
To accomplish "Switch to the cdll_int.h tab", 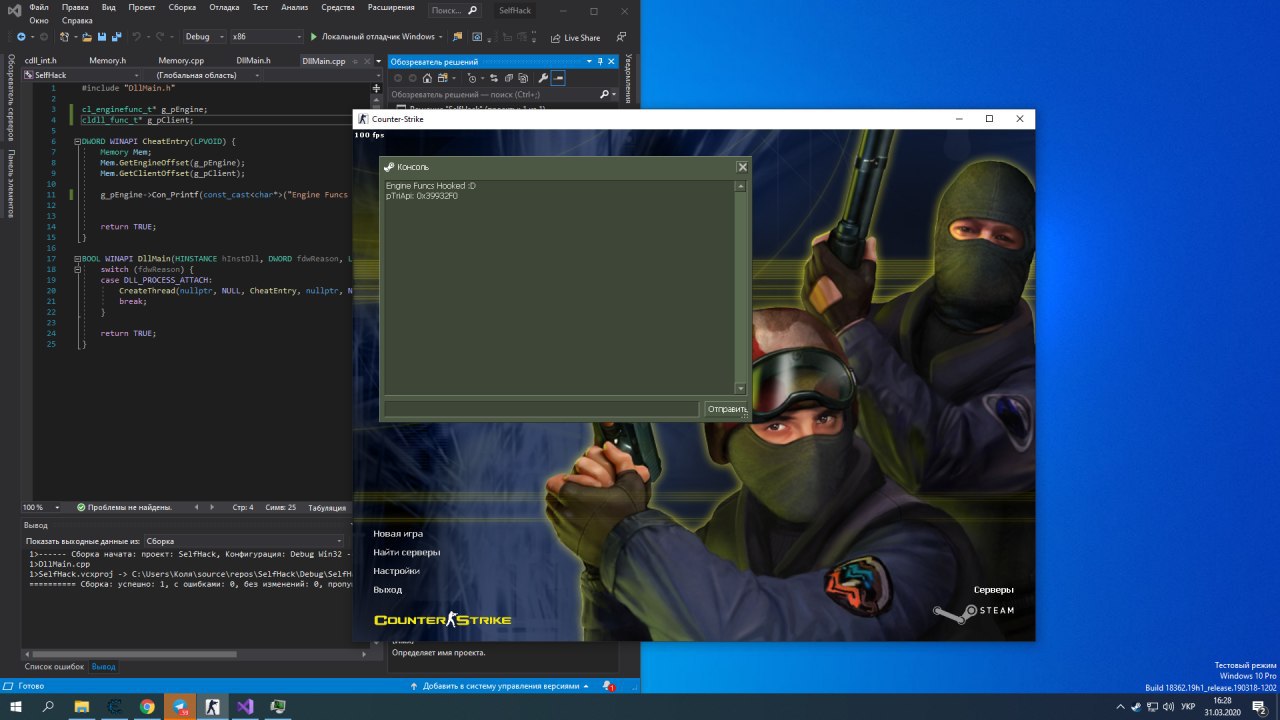I will (x=41, y=61).
